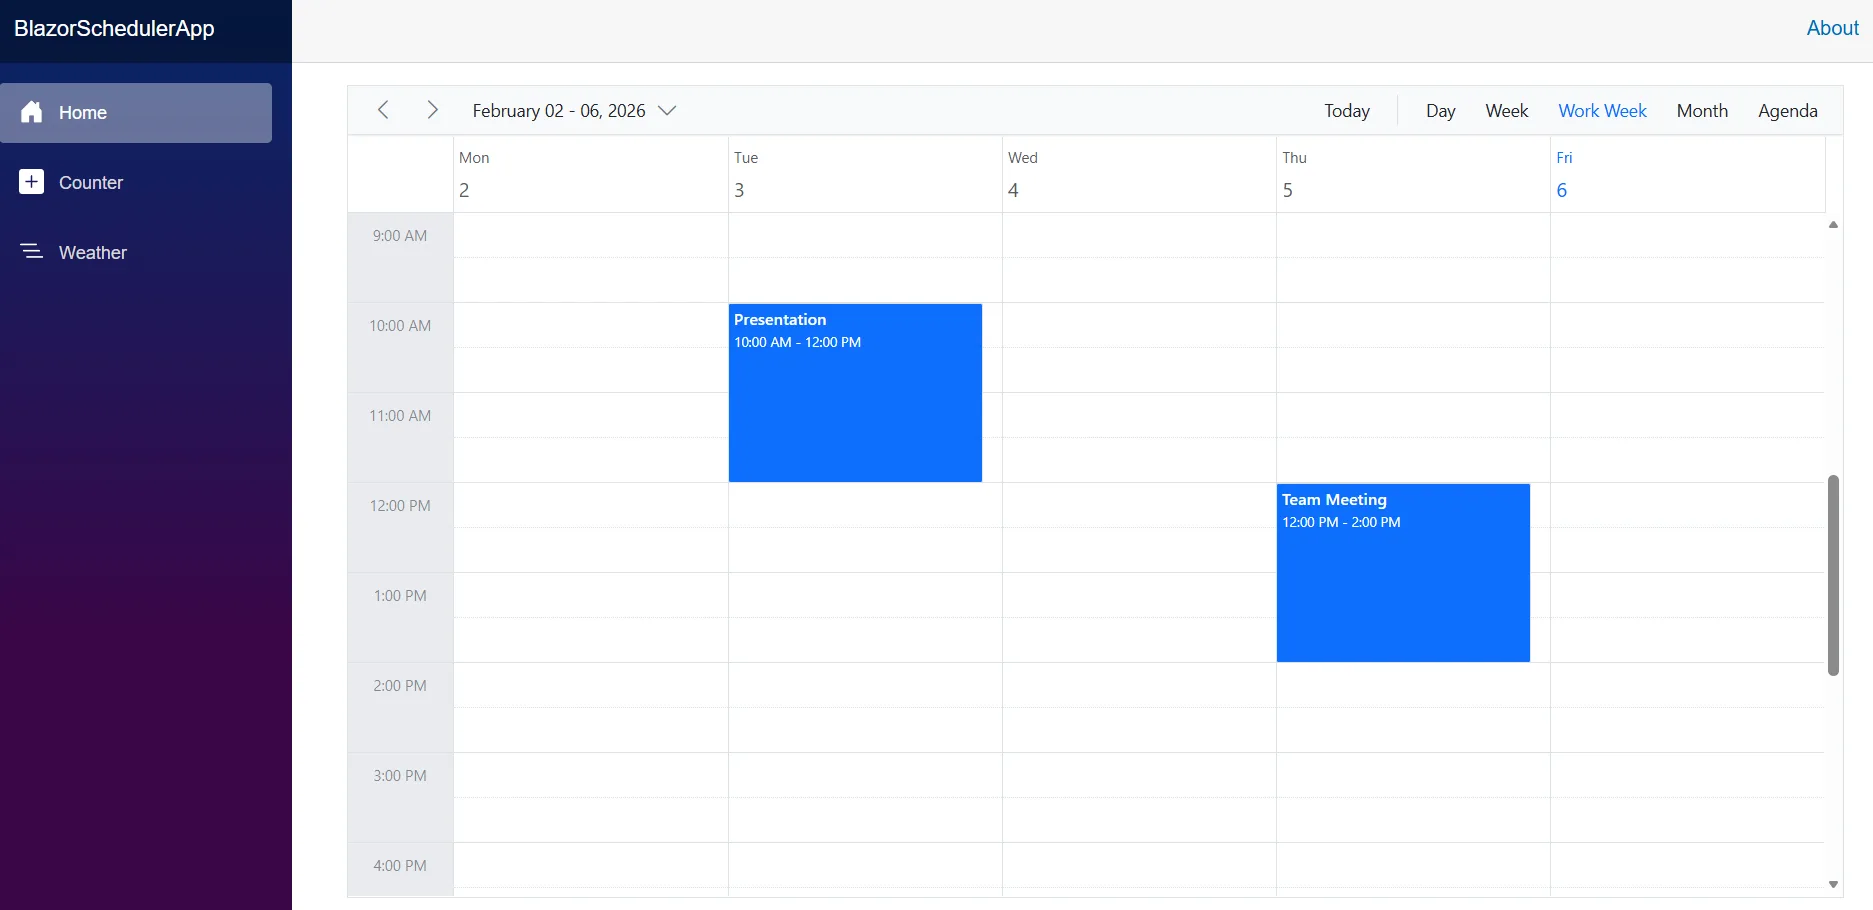Select the Work Week view

tap(1602, 111)
